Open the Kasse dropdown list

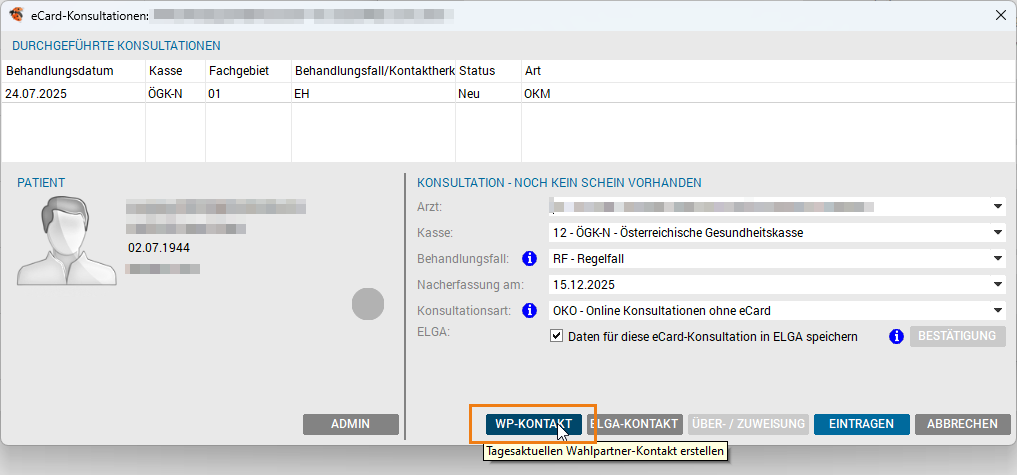997,233
